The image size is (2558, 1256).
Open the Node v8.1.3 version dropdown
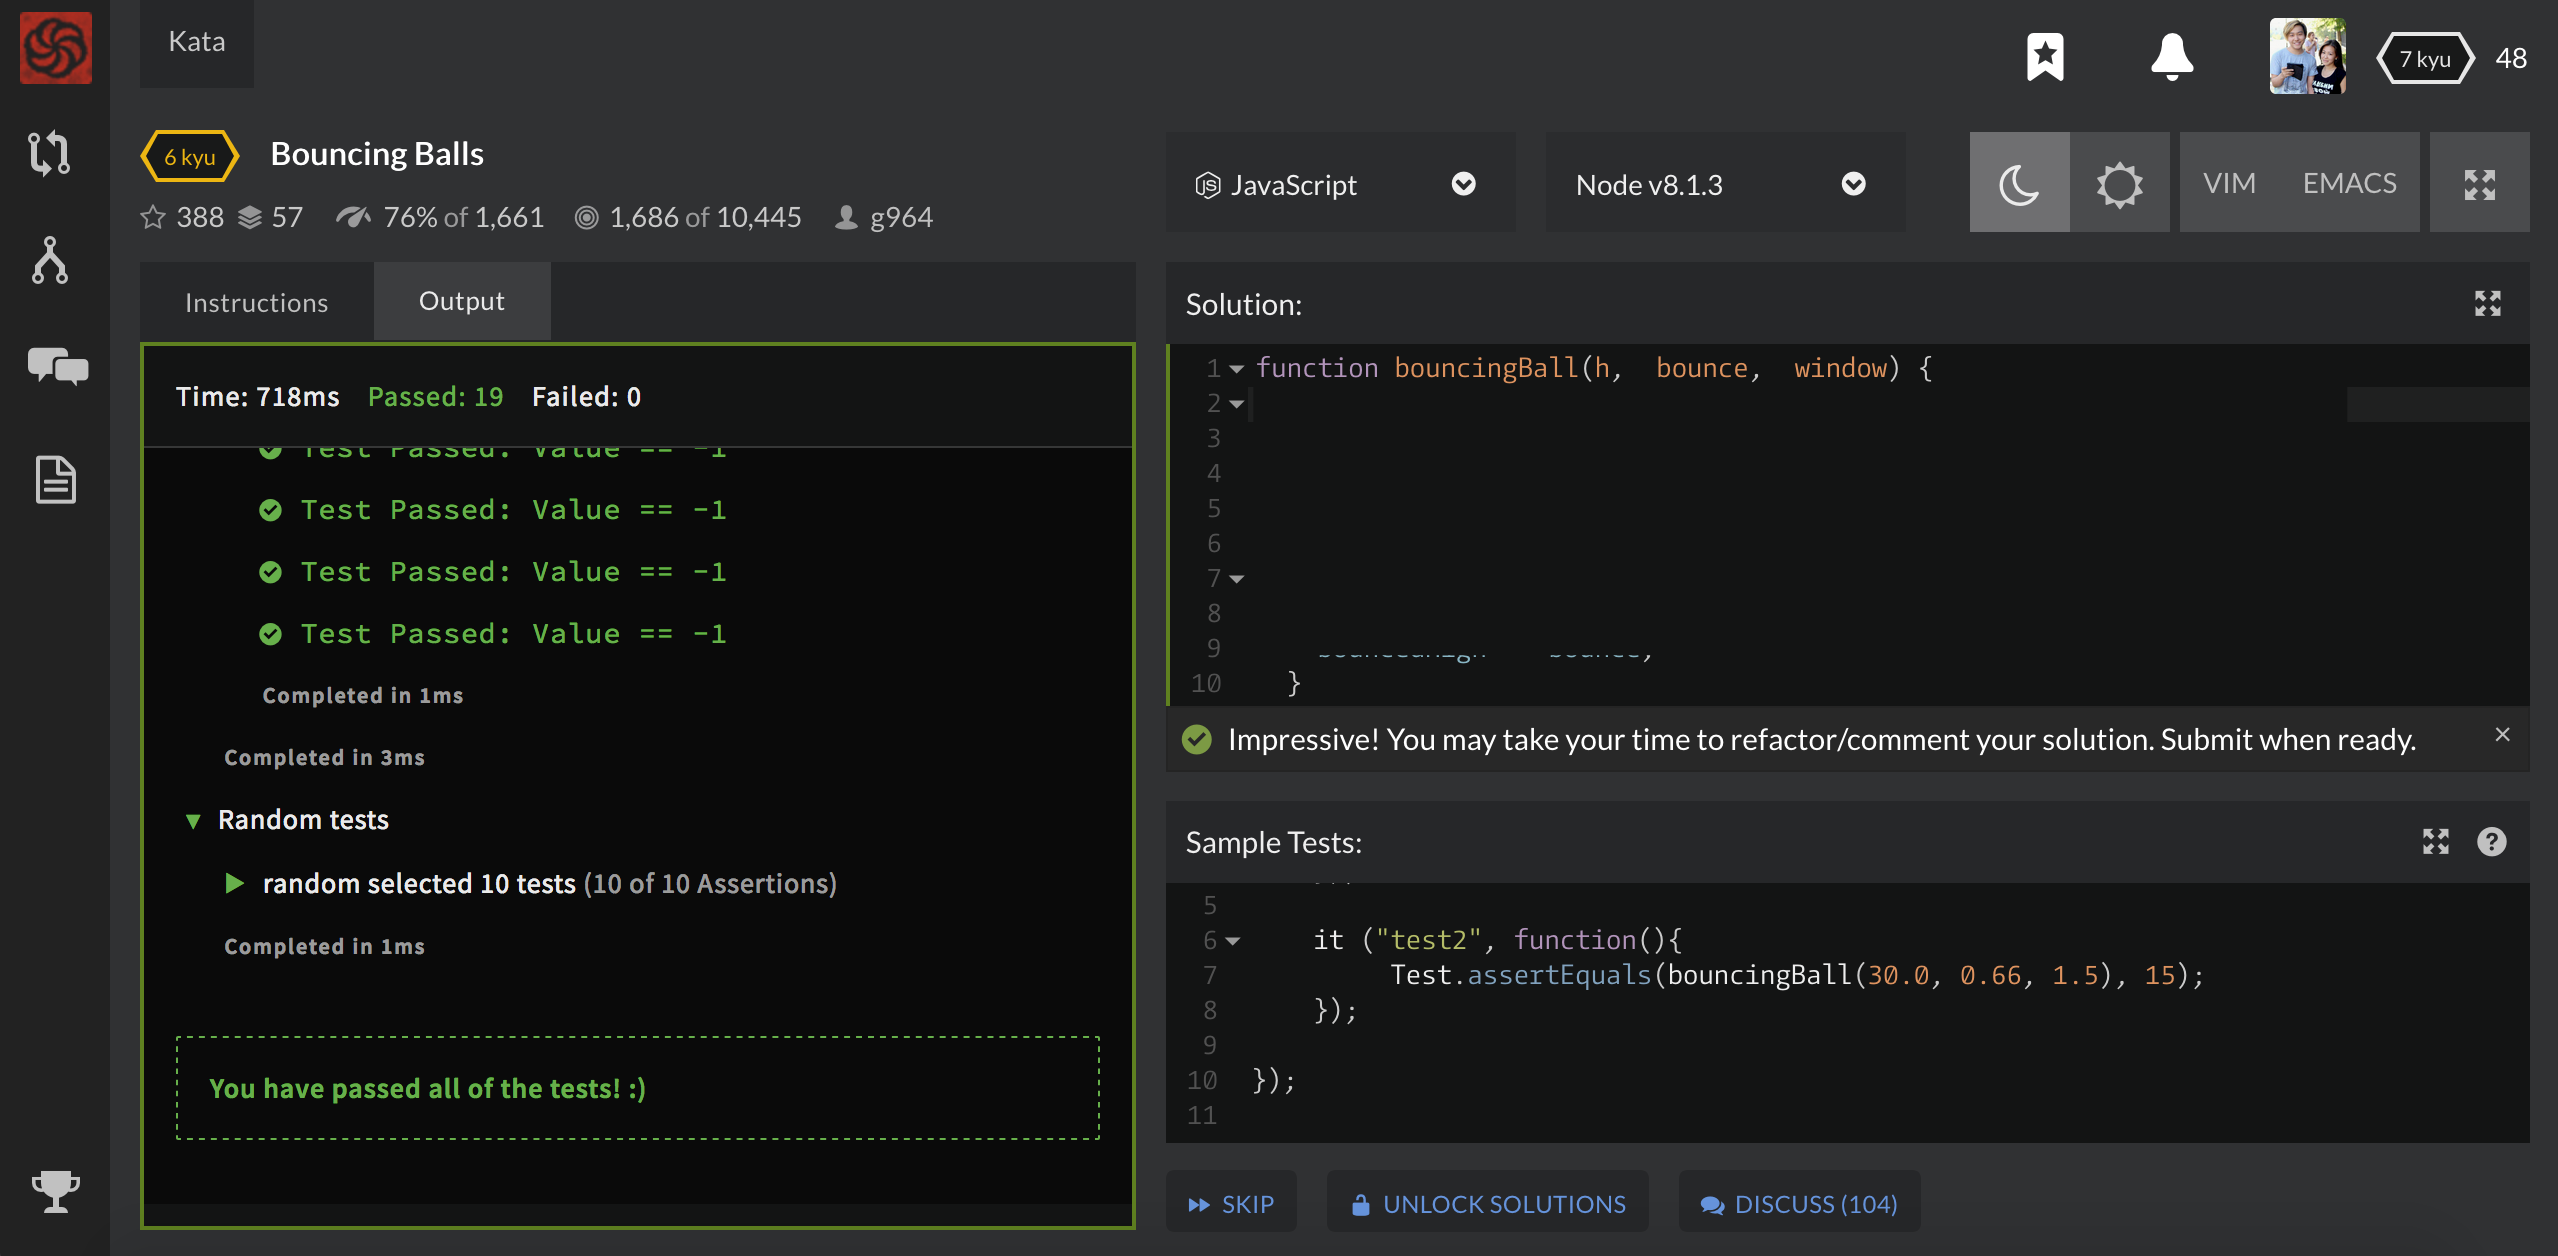pos(1724,184)
